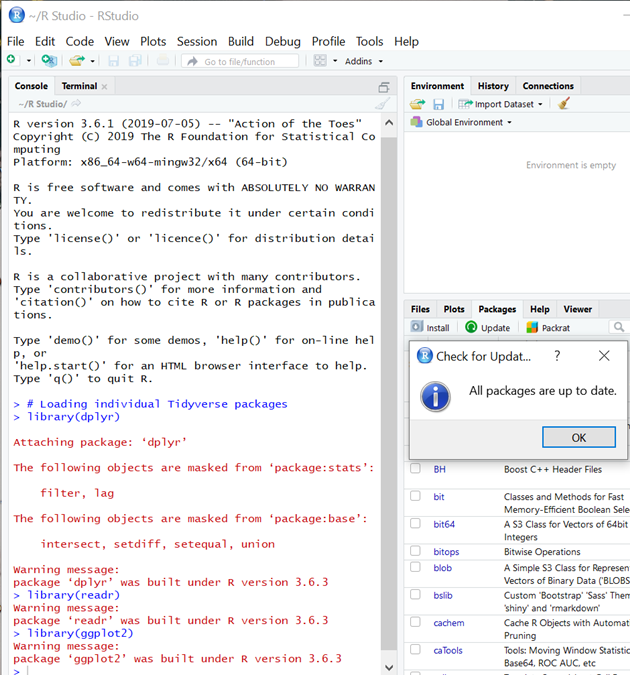Viewport: 630px width, 675px height.
Task: Check the BH package checkbox
Action: [415, 468]
